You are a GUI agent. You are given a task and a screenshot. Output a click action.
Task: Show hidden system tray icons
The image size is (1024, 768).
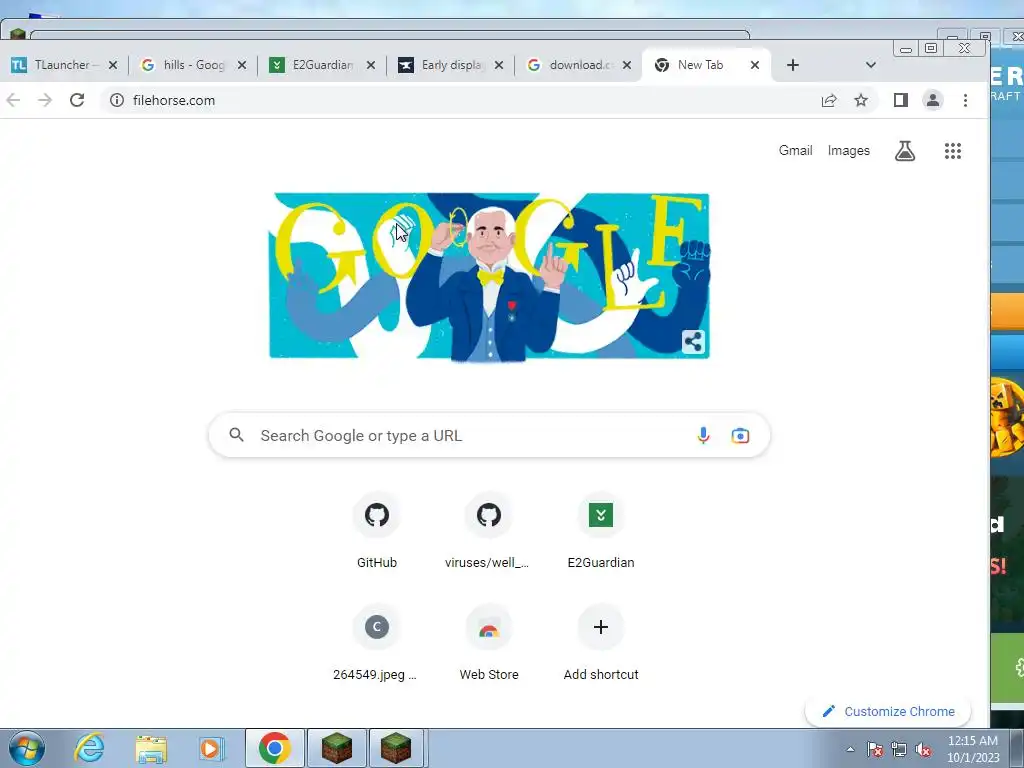850,749
